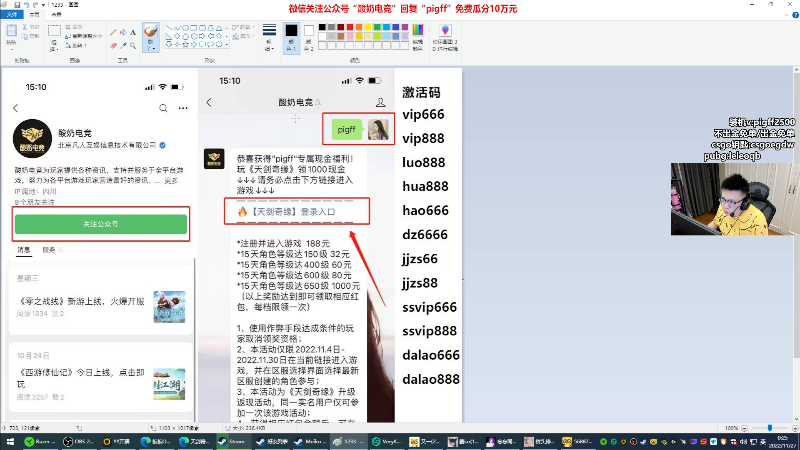Open Customize Quick Access Toolbar dropdown
The height and width of the screenshot is (450, 800).
click(43, 5)
